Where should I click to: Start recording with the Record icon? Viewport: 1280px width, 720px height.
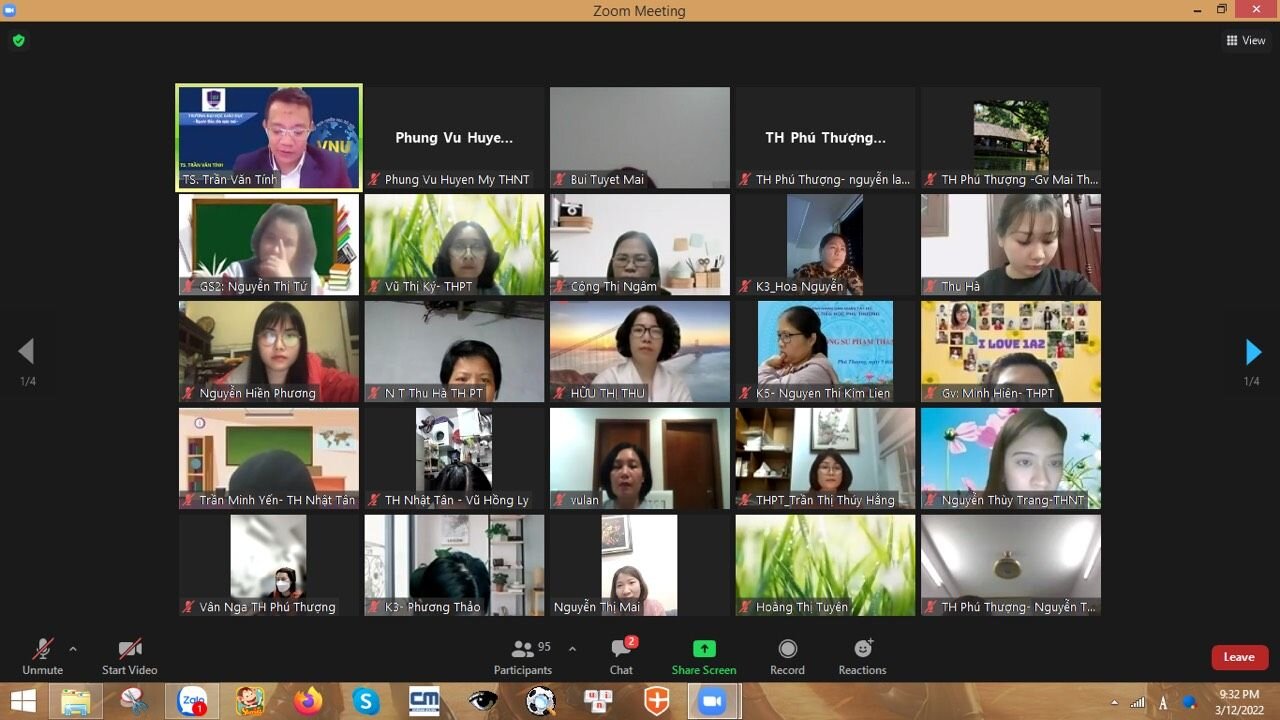click(787, 657)
